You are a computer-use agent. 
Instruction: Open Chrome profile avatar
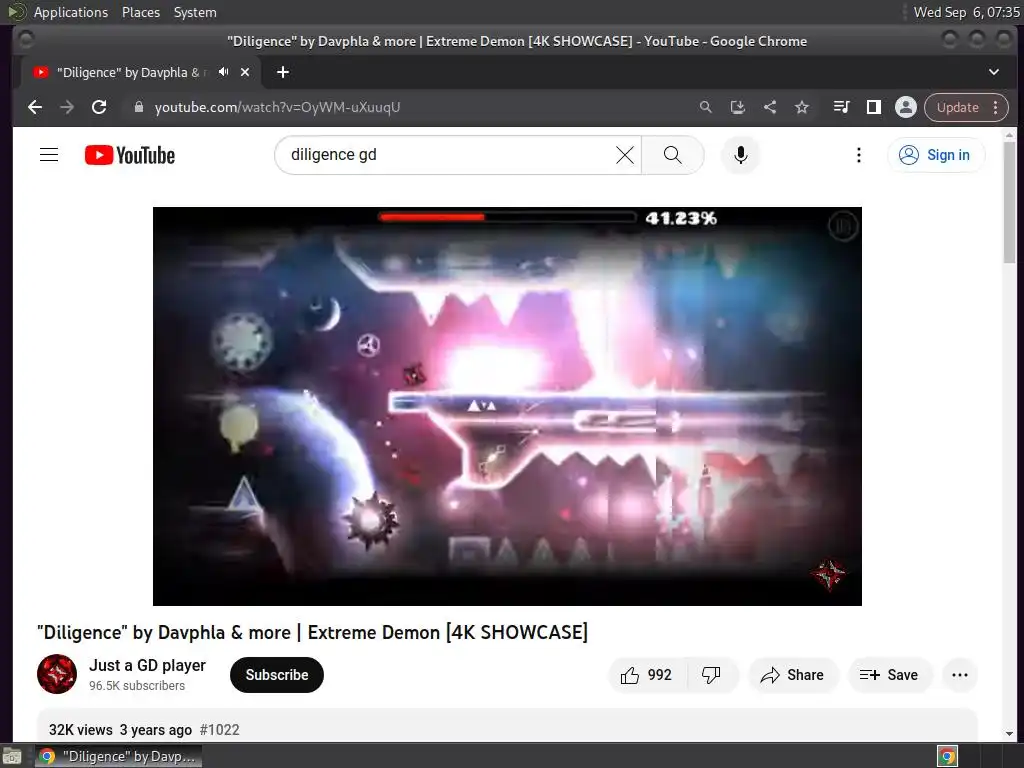pyautogui.click(x=906, y=107)
